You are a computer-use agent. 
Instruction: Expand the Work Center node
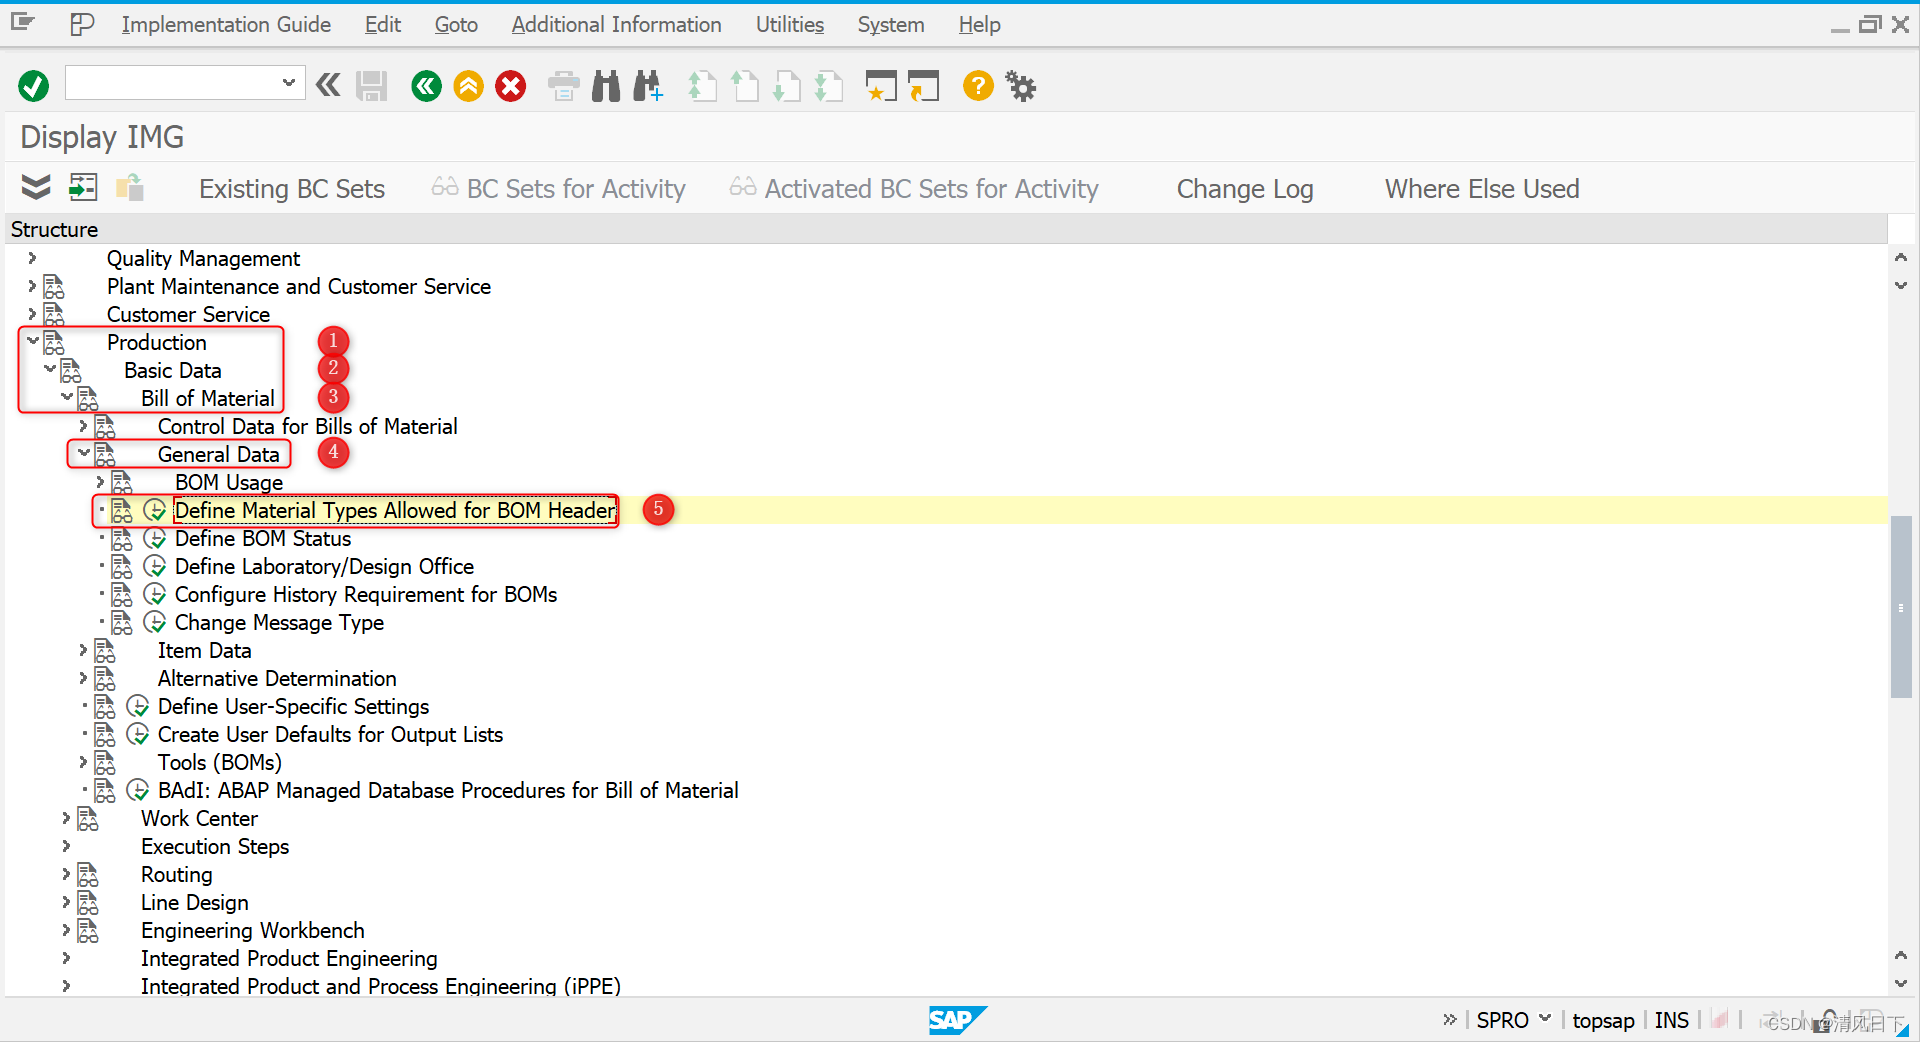click(x=66, y=818)
